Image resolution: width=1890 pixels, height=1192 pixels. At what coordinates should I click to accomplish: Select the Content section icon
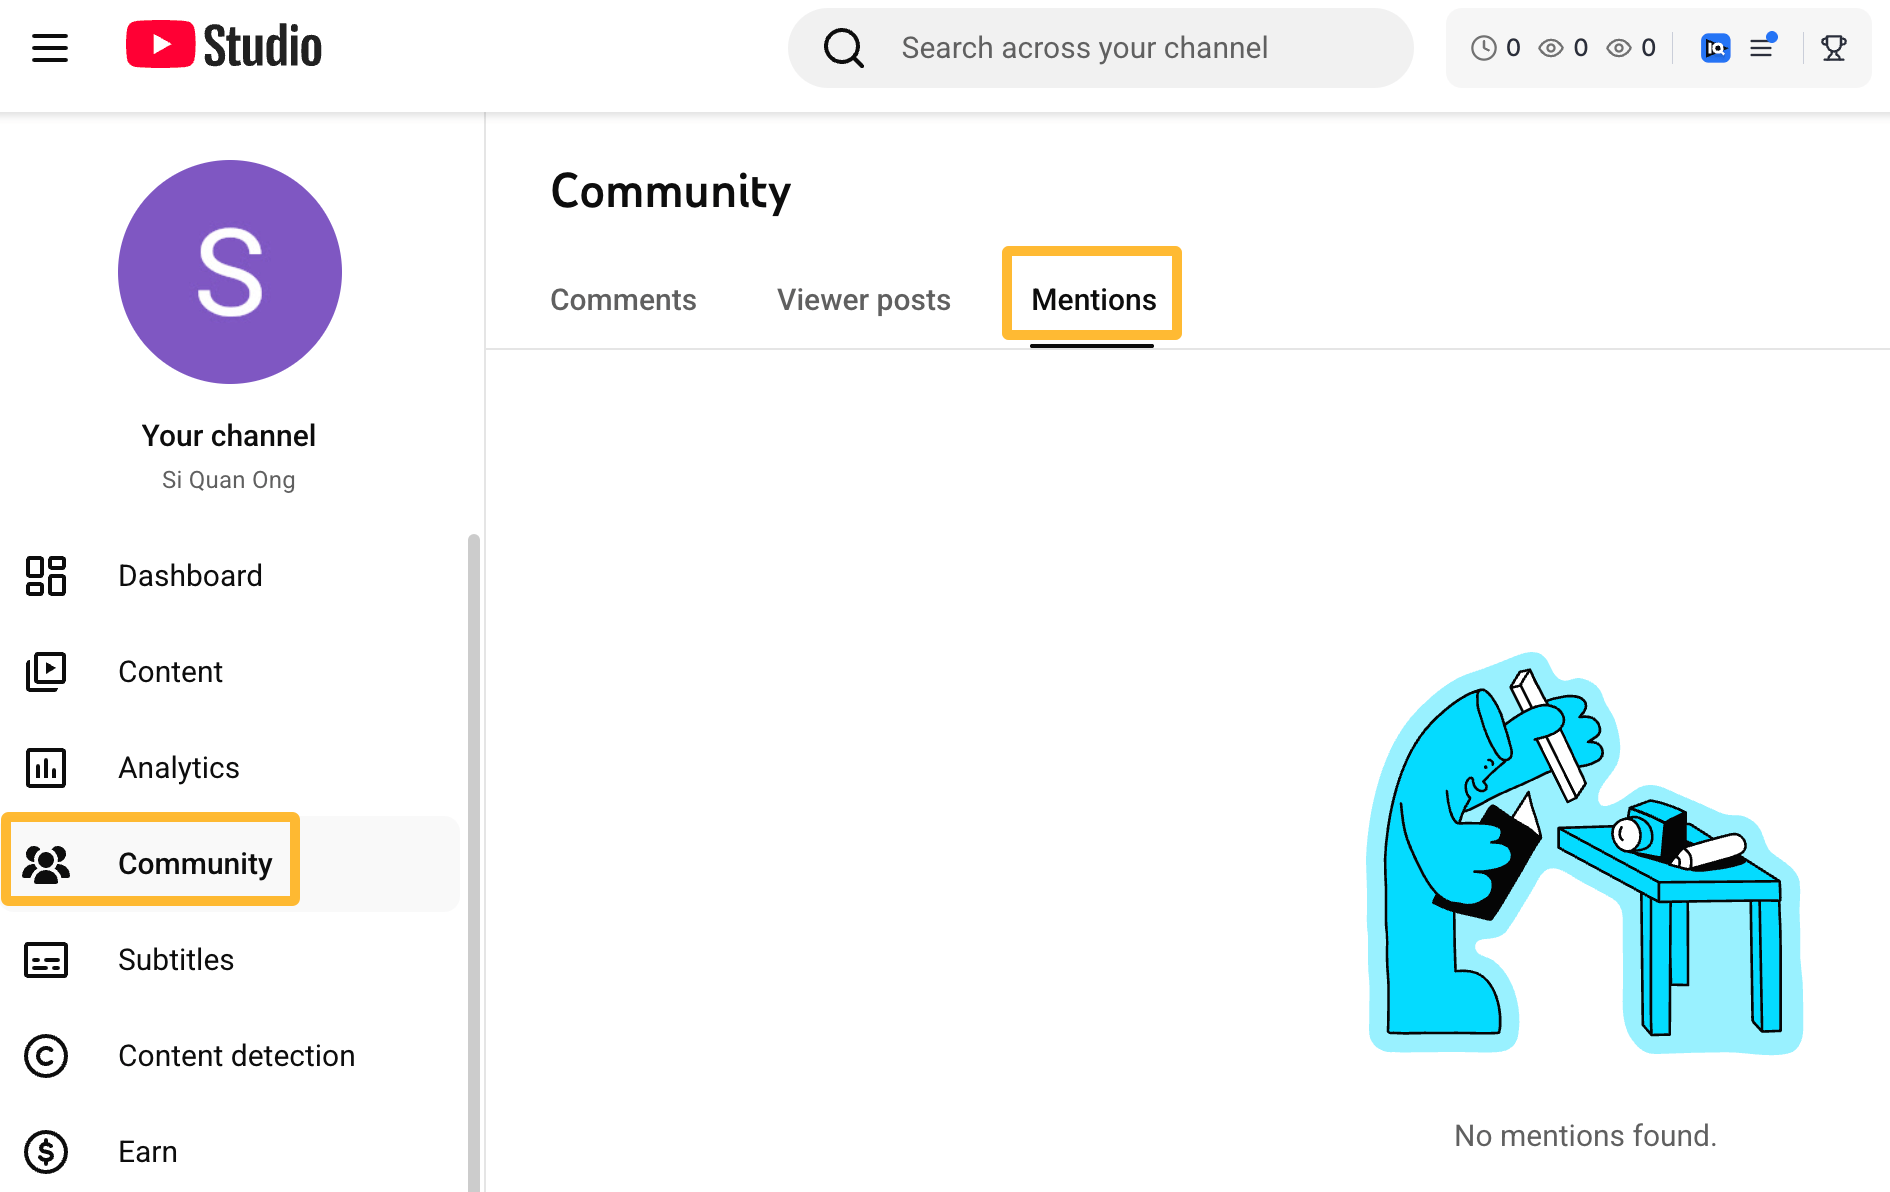tap(44, 671)
